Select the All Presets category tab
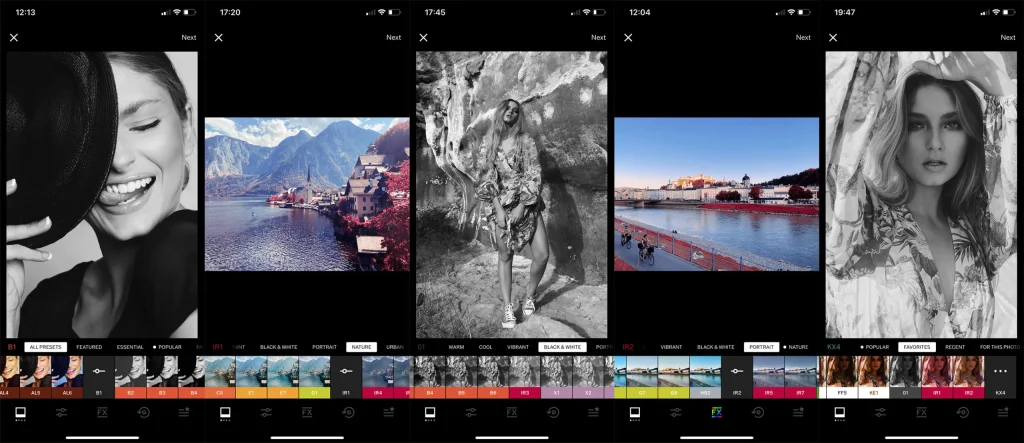This screenshot has height=443, width=1024. pyautogui.click(x=45, y=347)
